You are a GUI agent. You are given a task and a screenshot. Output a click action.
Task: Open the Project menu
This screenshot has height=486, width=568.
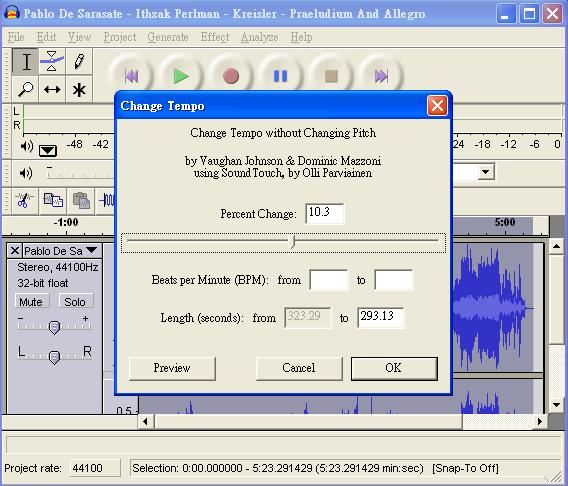tap(120, 37)
